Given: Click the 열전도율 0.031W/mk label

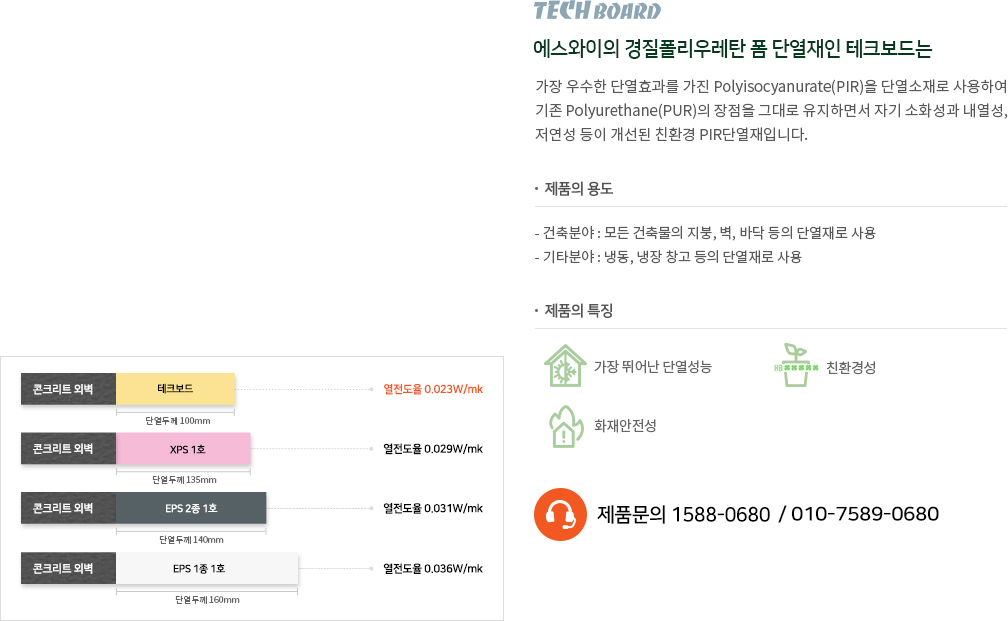Looking at the screenshot, I should (433, 508).
